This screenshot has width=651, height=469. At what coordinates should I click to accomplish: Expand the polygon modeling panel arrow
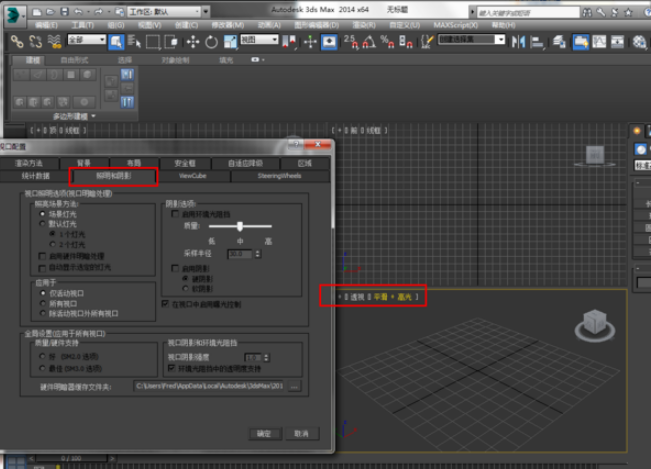(93, 116)
